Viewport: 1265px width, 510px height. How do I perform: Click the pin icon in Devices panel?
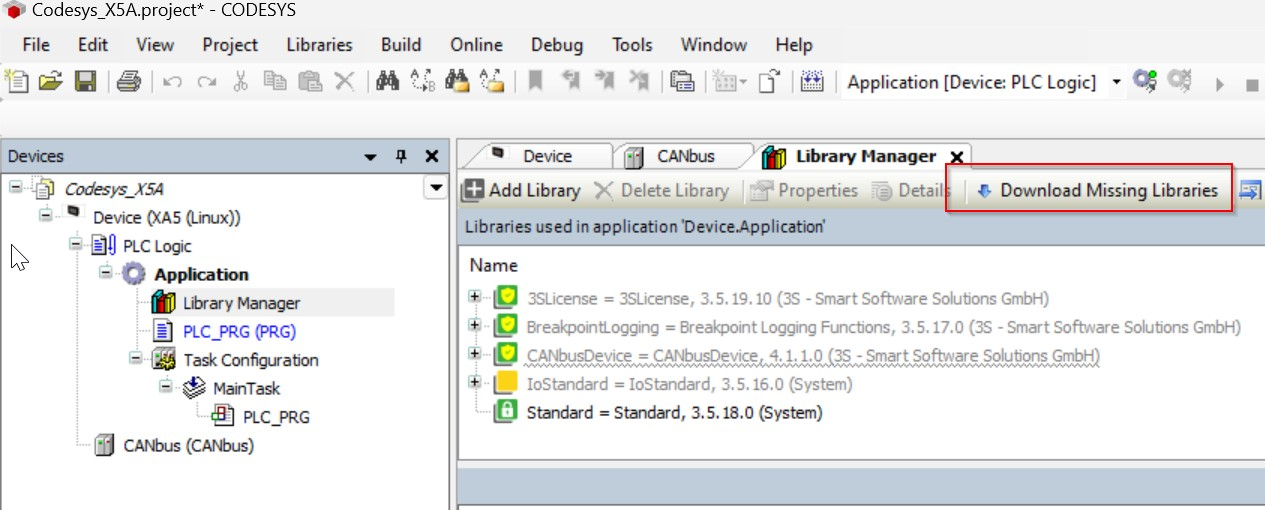[x=402, y=156]
